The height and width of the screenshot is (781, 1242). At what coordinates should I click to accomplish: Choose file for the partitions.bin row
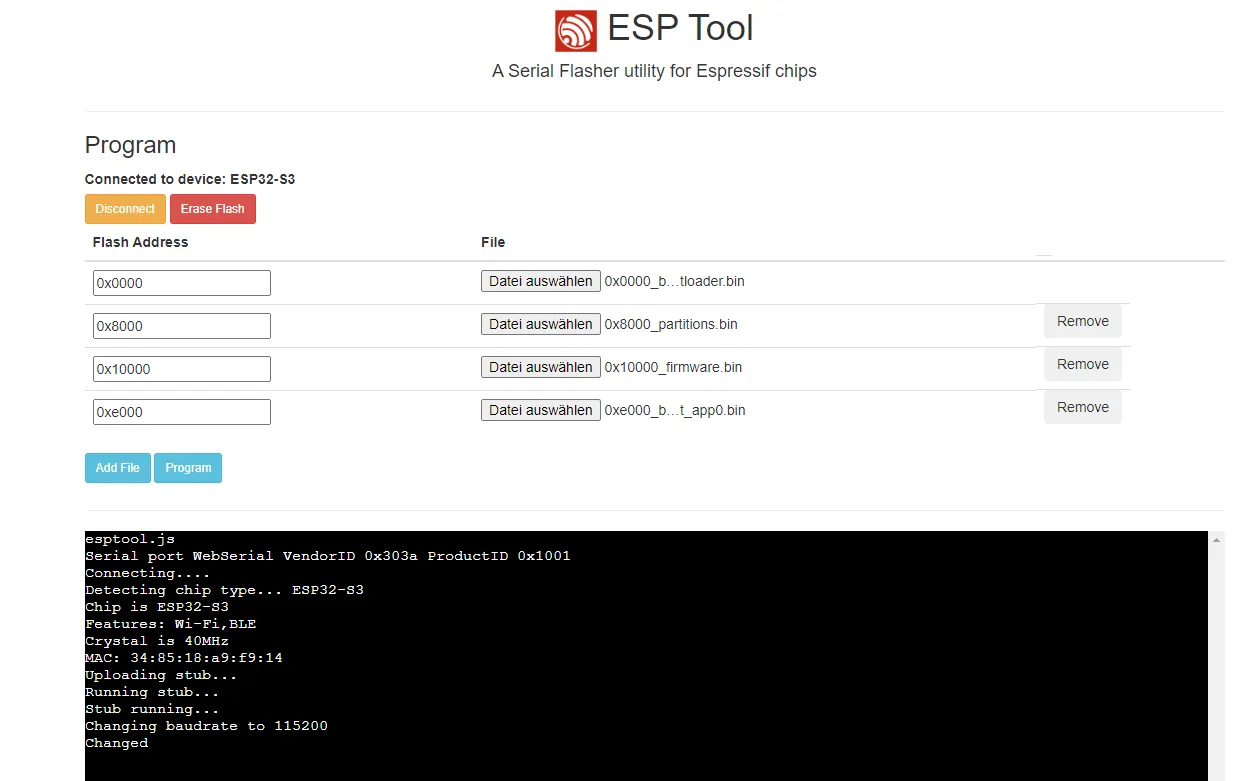click(x=541, y=324)
